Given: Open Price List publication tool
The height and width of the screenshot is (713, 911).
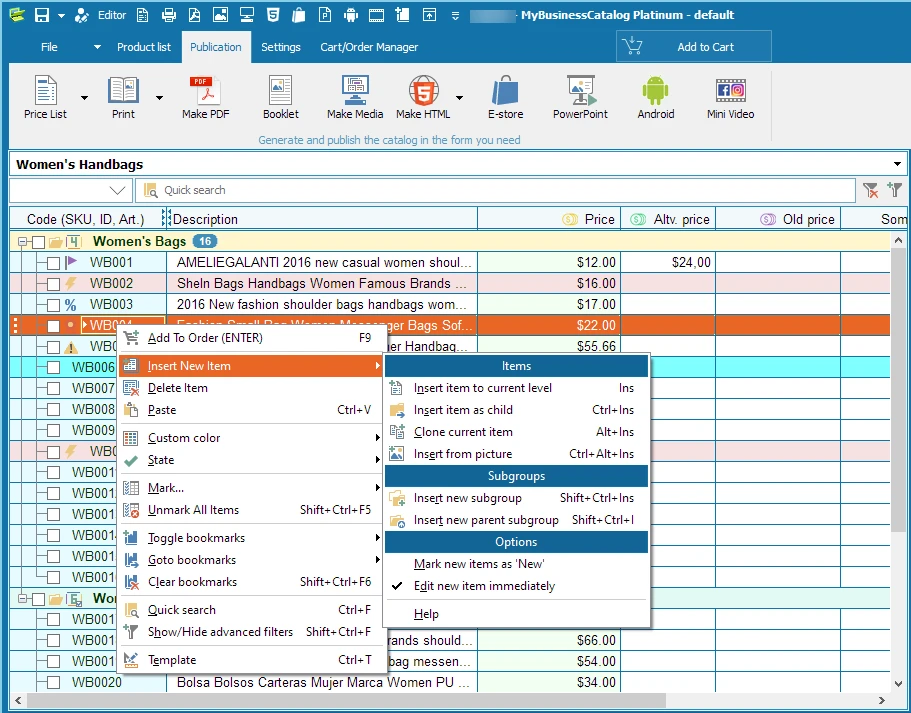Looking at the screenshot, I should (45, 98).
